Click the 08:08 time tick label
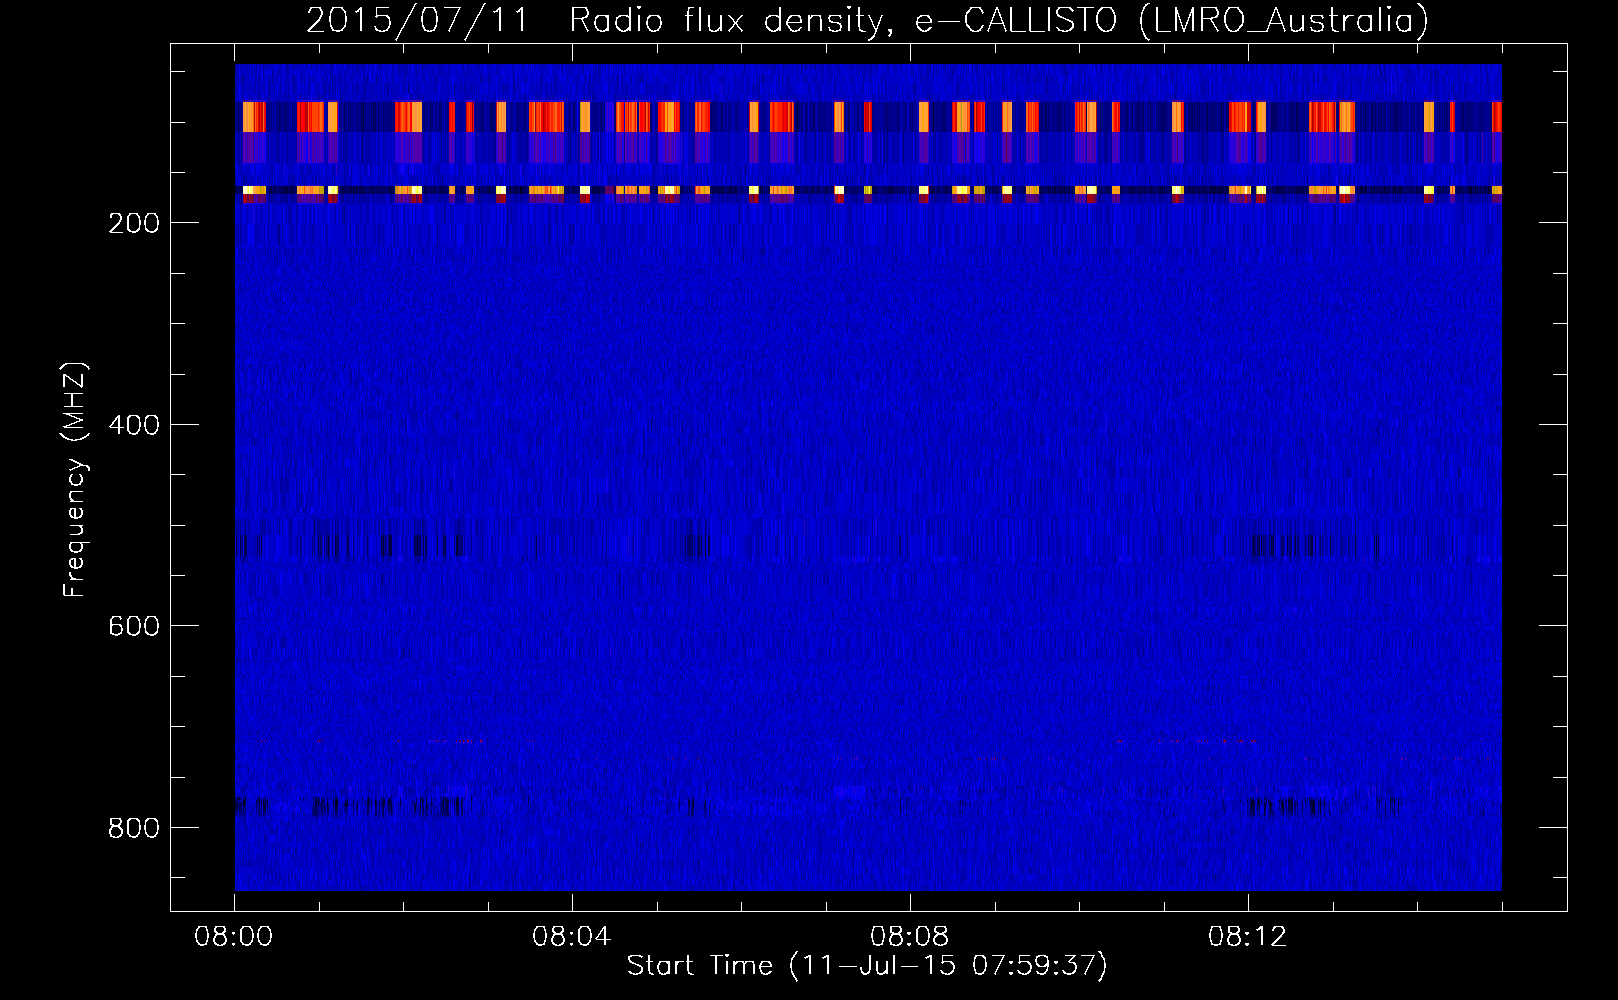This screenshot has width=1618, height=1000. [910, 937]
